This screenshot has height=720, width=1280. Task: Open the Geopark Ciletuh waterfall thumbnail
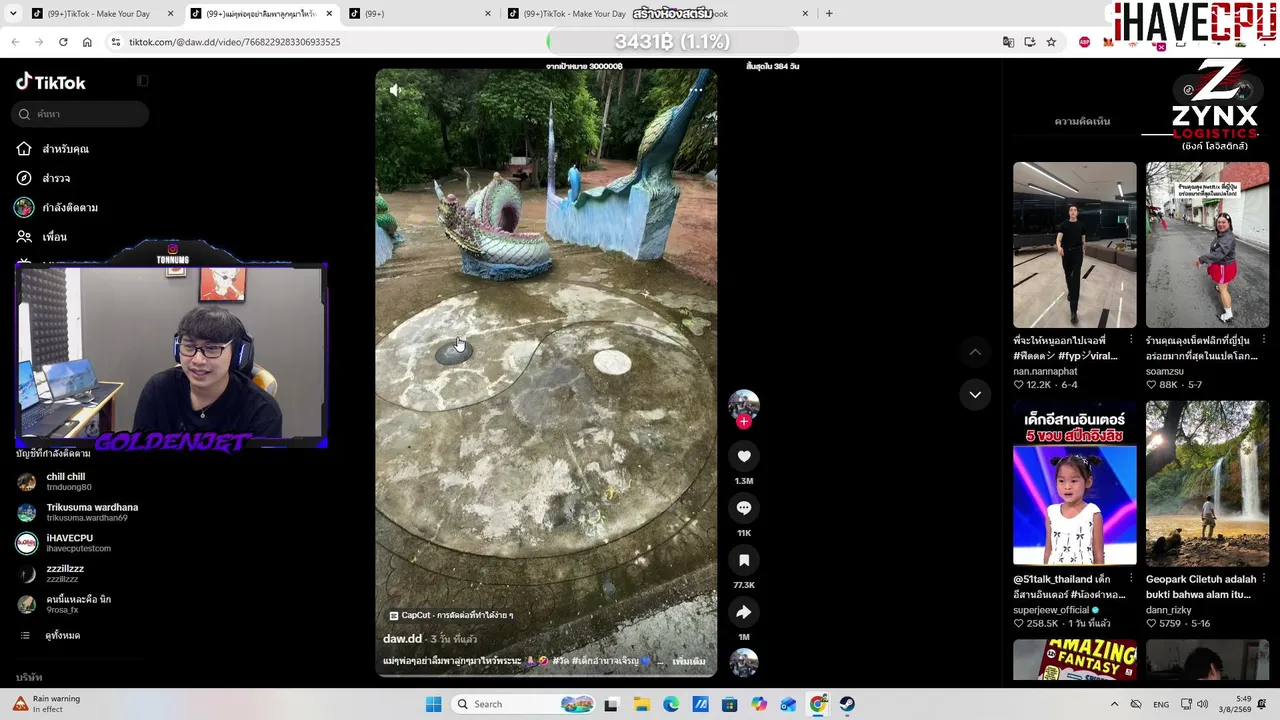pos(1207,483)
